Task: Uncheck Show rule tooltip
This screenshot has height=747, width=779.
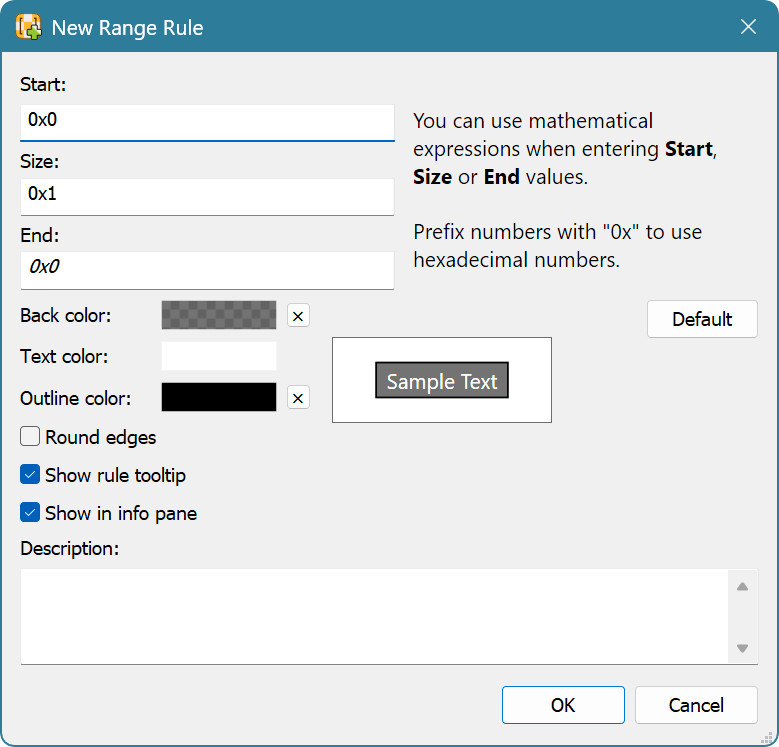Action: tap(30, 475)
